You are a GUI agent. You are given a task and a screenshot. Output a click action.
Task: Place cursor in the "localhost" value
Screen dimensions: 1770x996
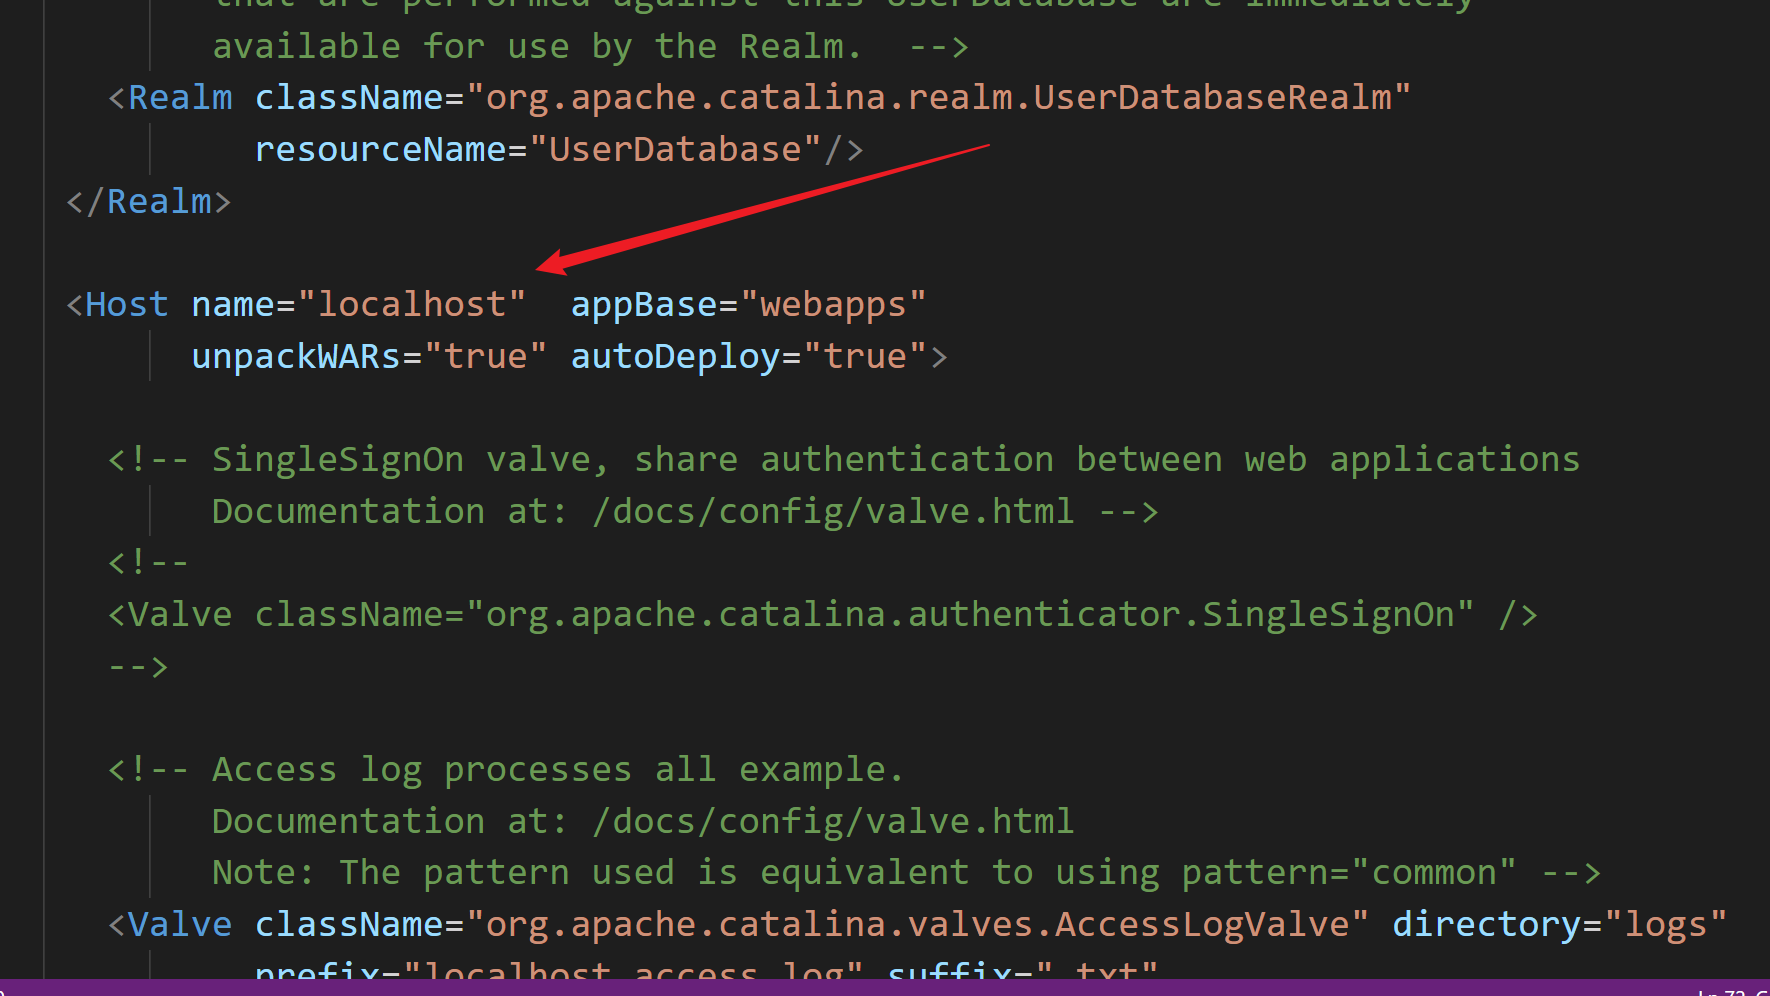tap(412, 305)
